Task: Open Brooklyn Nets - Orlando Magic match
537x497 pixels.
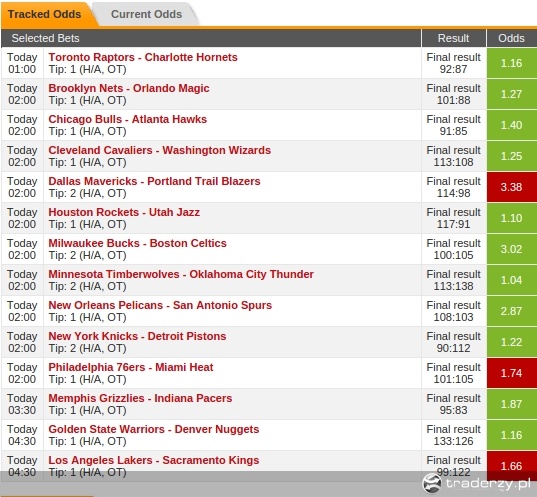Action: pos(129,88)
